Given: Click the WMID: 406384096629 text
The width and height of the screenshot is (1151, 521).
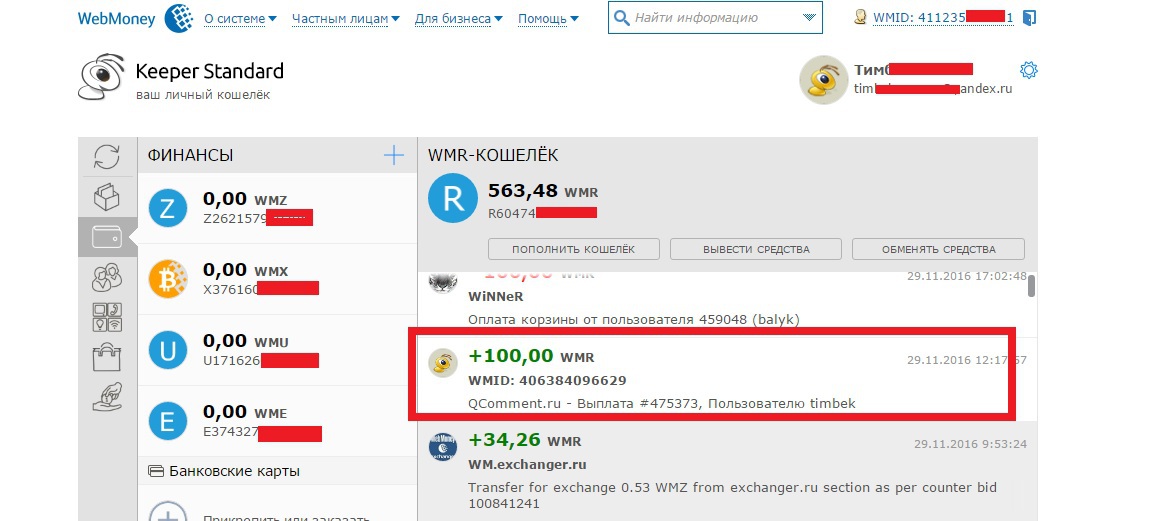Looking at the screenshot, I should 548,381.
